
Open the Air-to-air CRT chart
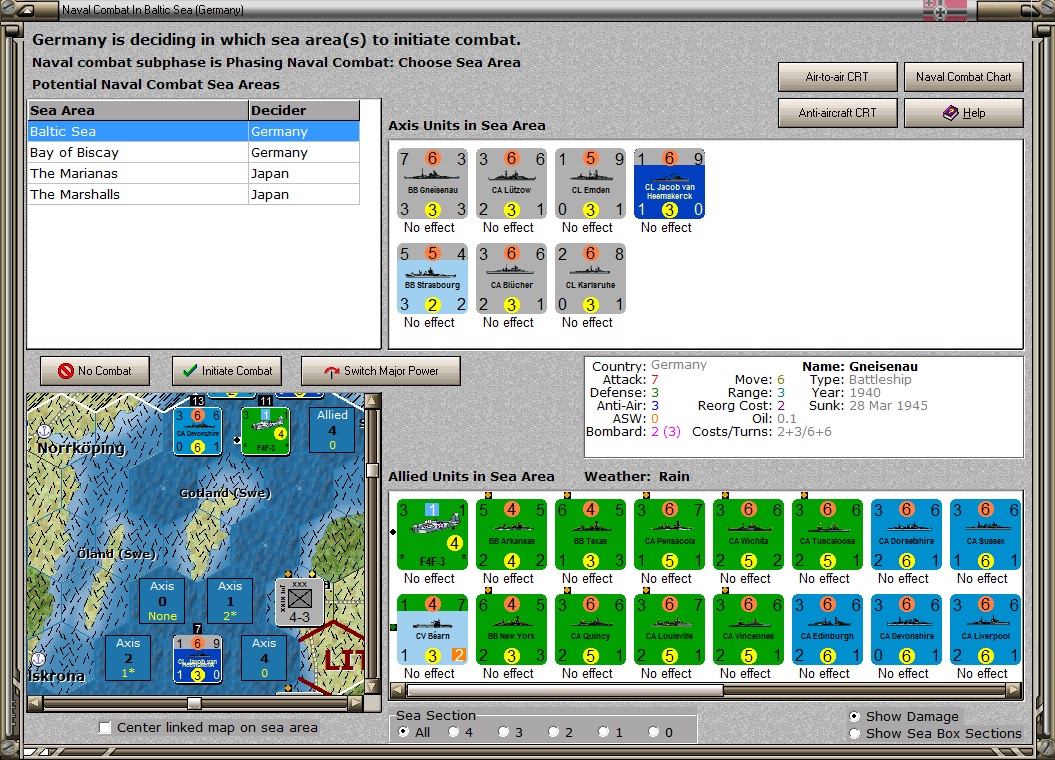(x=838, y=77)
